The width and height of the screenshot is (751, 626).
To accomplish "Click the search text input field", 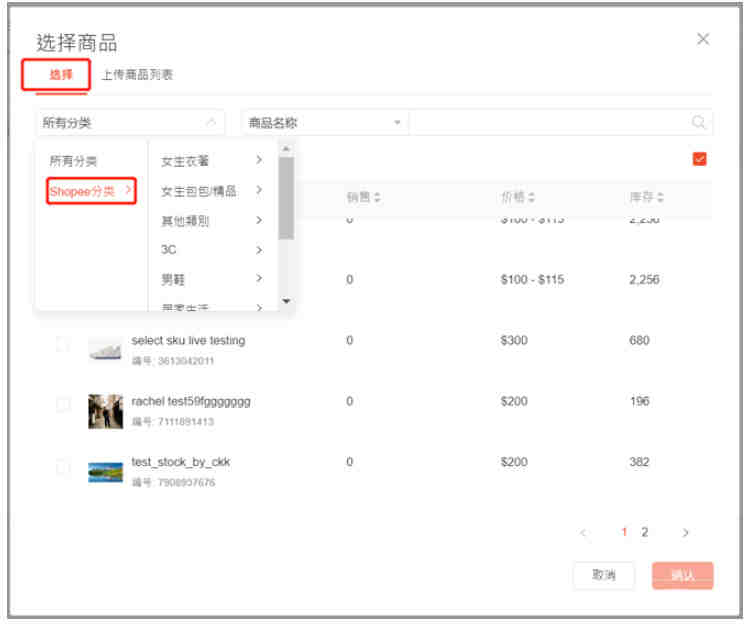I will 548,123.
